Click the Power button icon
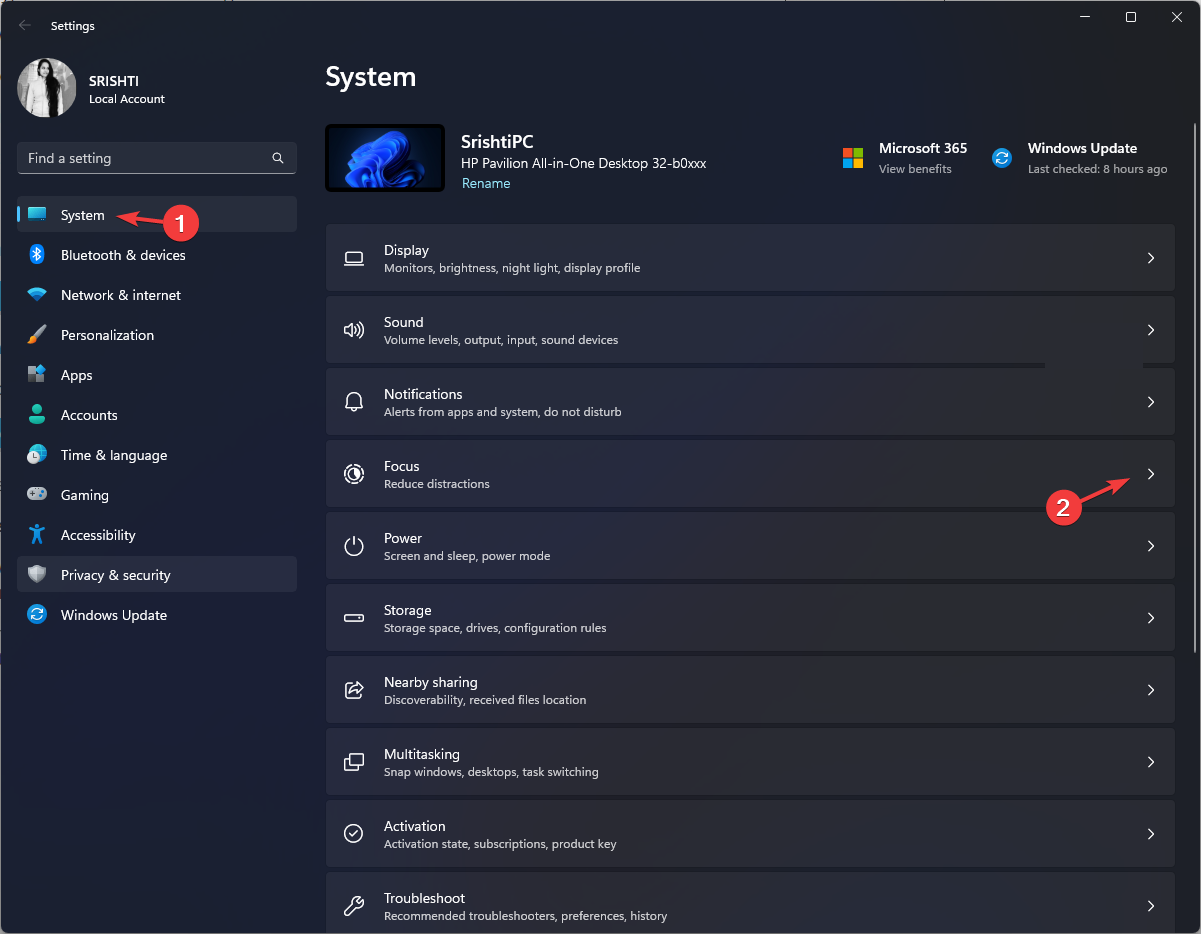The image size is (1201, 934). (354, 546)
